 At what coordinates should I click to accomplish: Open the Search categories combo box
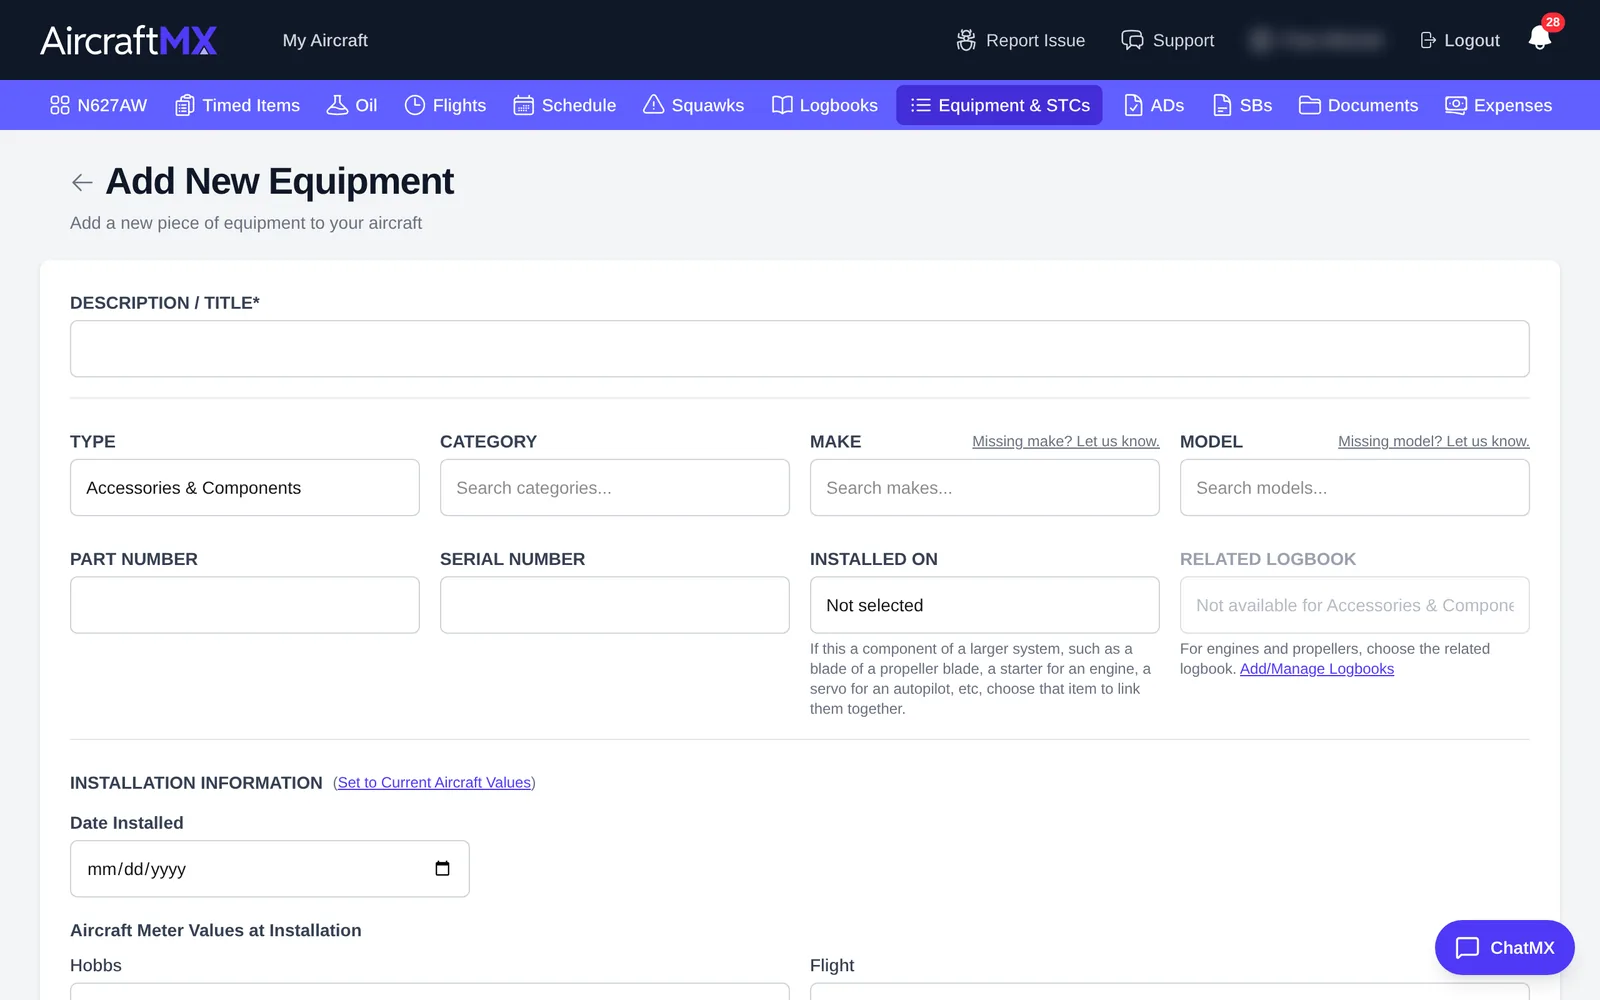(615, 487)
